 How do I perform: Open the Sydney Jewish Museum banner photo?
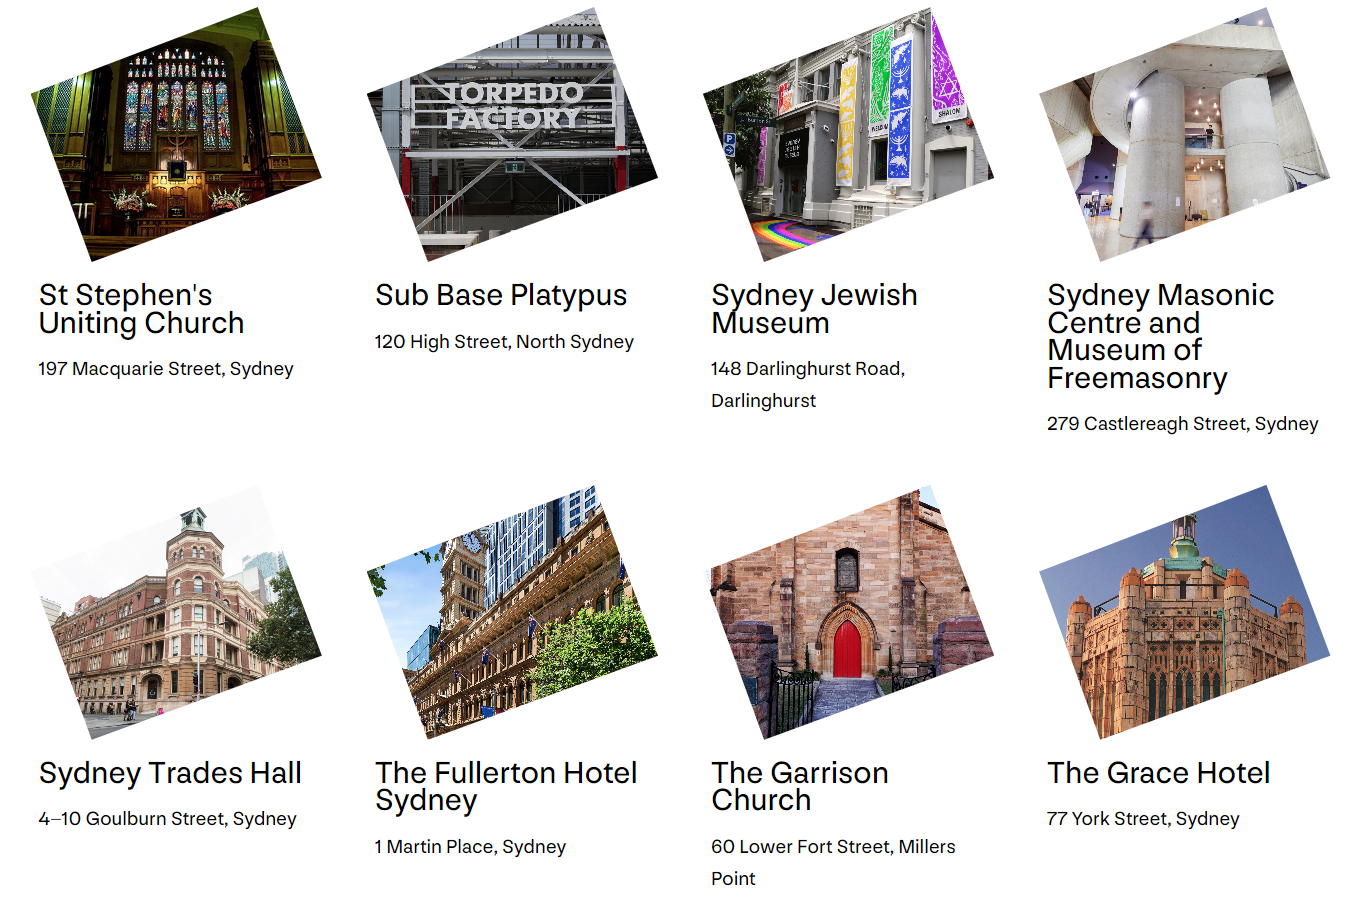848,135
